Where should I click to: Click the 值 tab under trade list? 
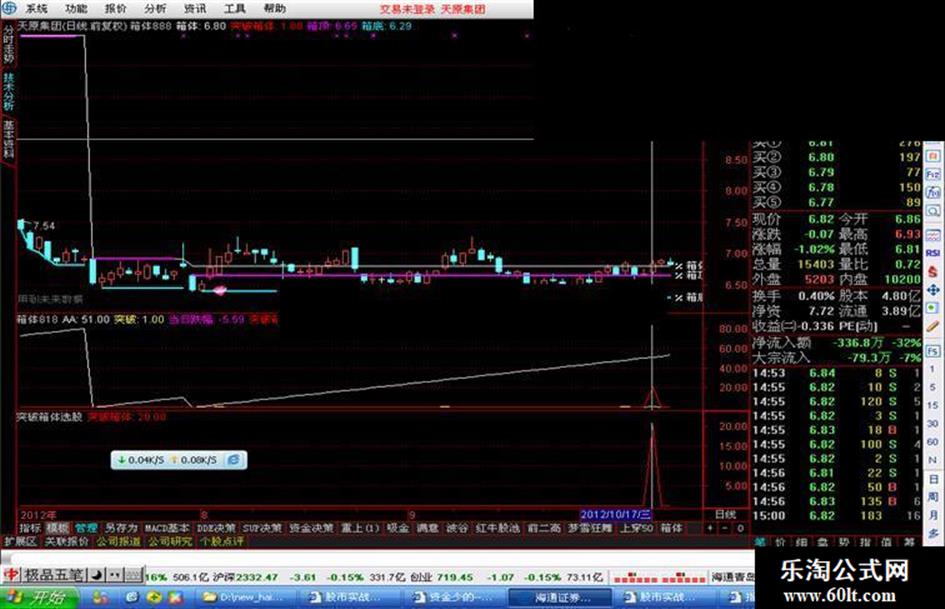[x=886, y=542]
